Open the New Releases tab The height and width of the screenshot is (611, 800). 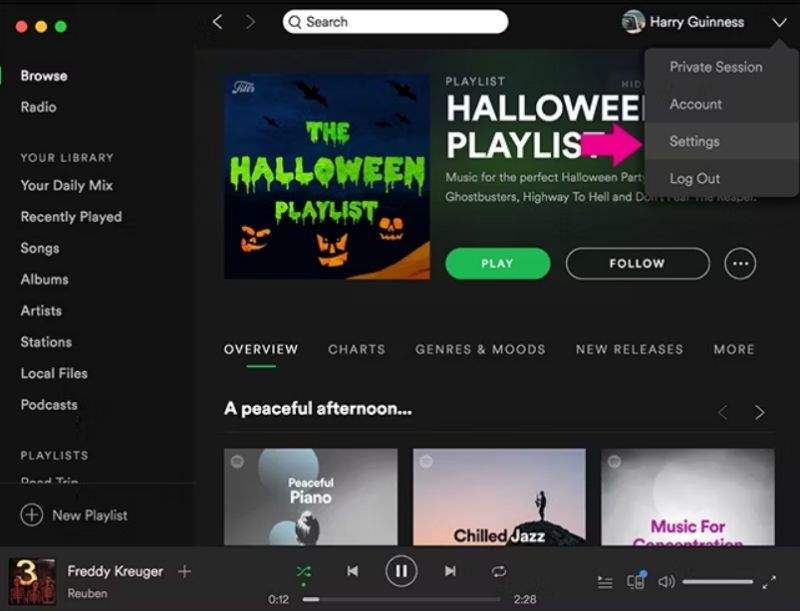pos(629,349)
